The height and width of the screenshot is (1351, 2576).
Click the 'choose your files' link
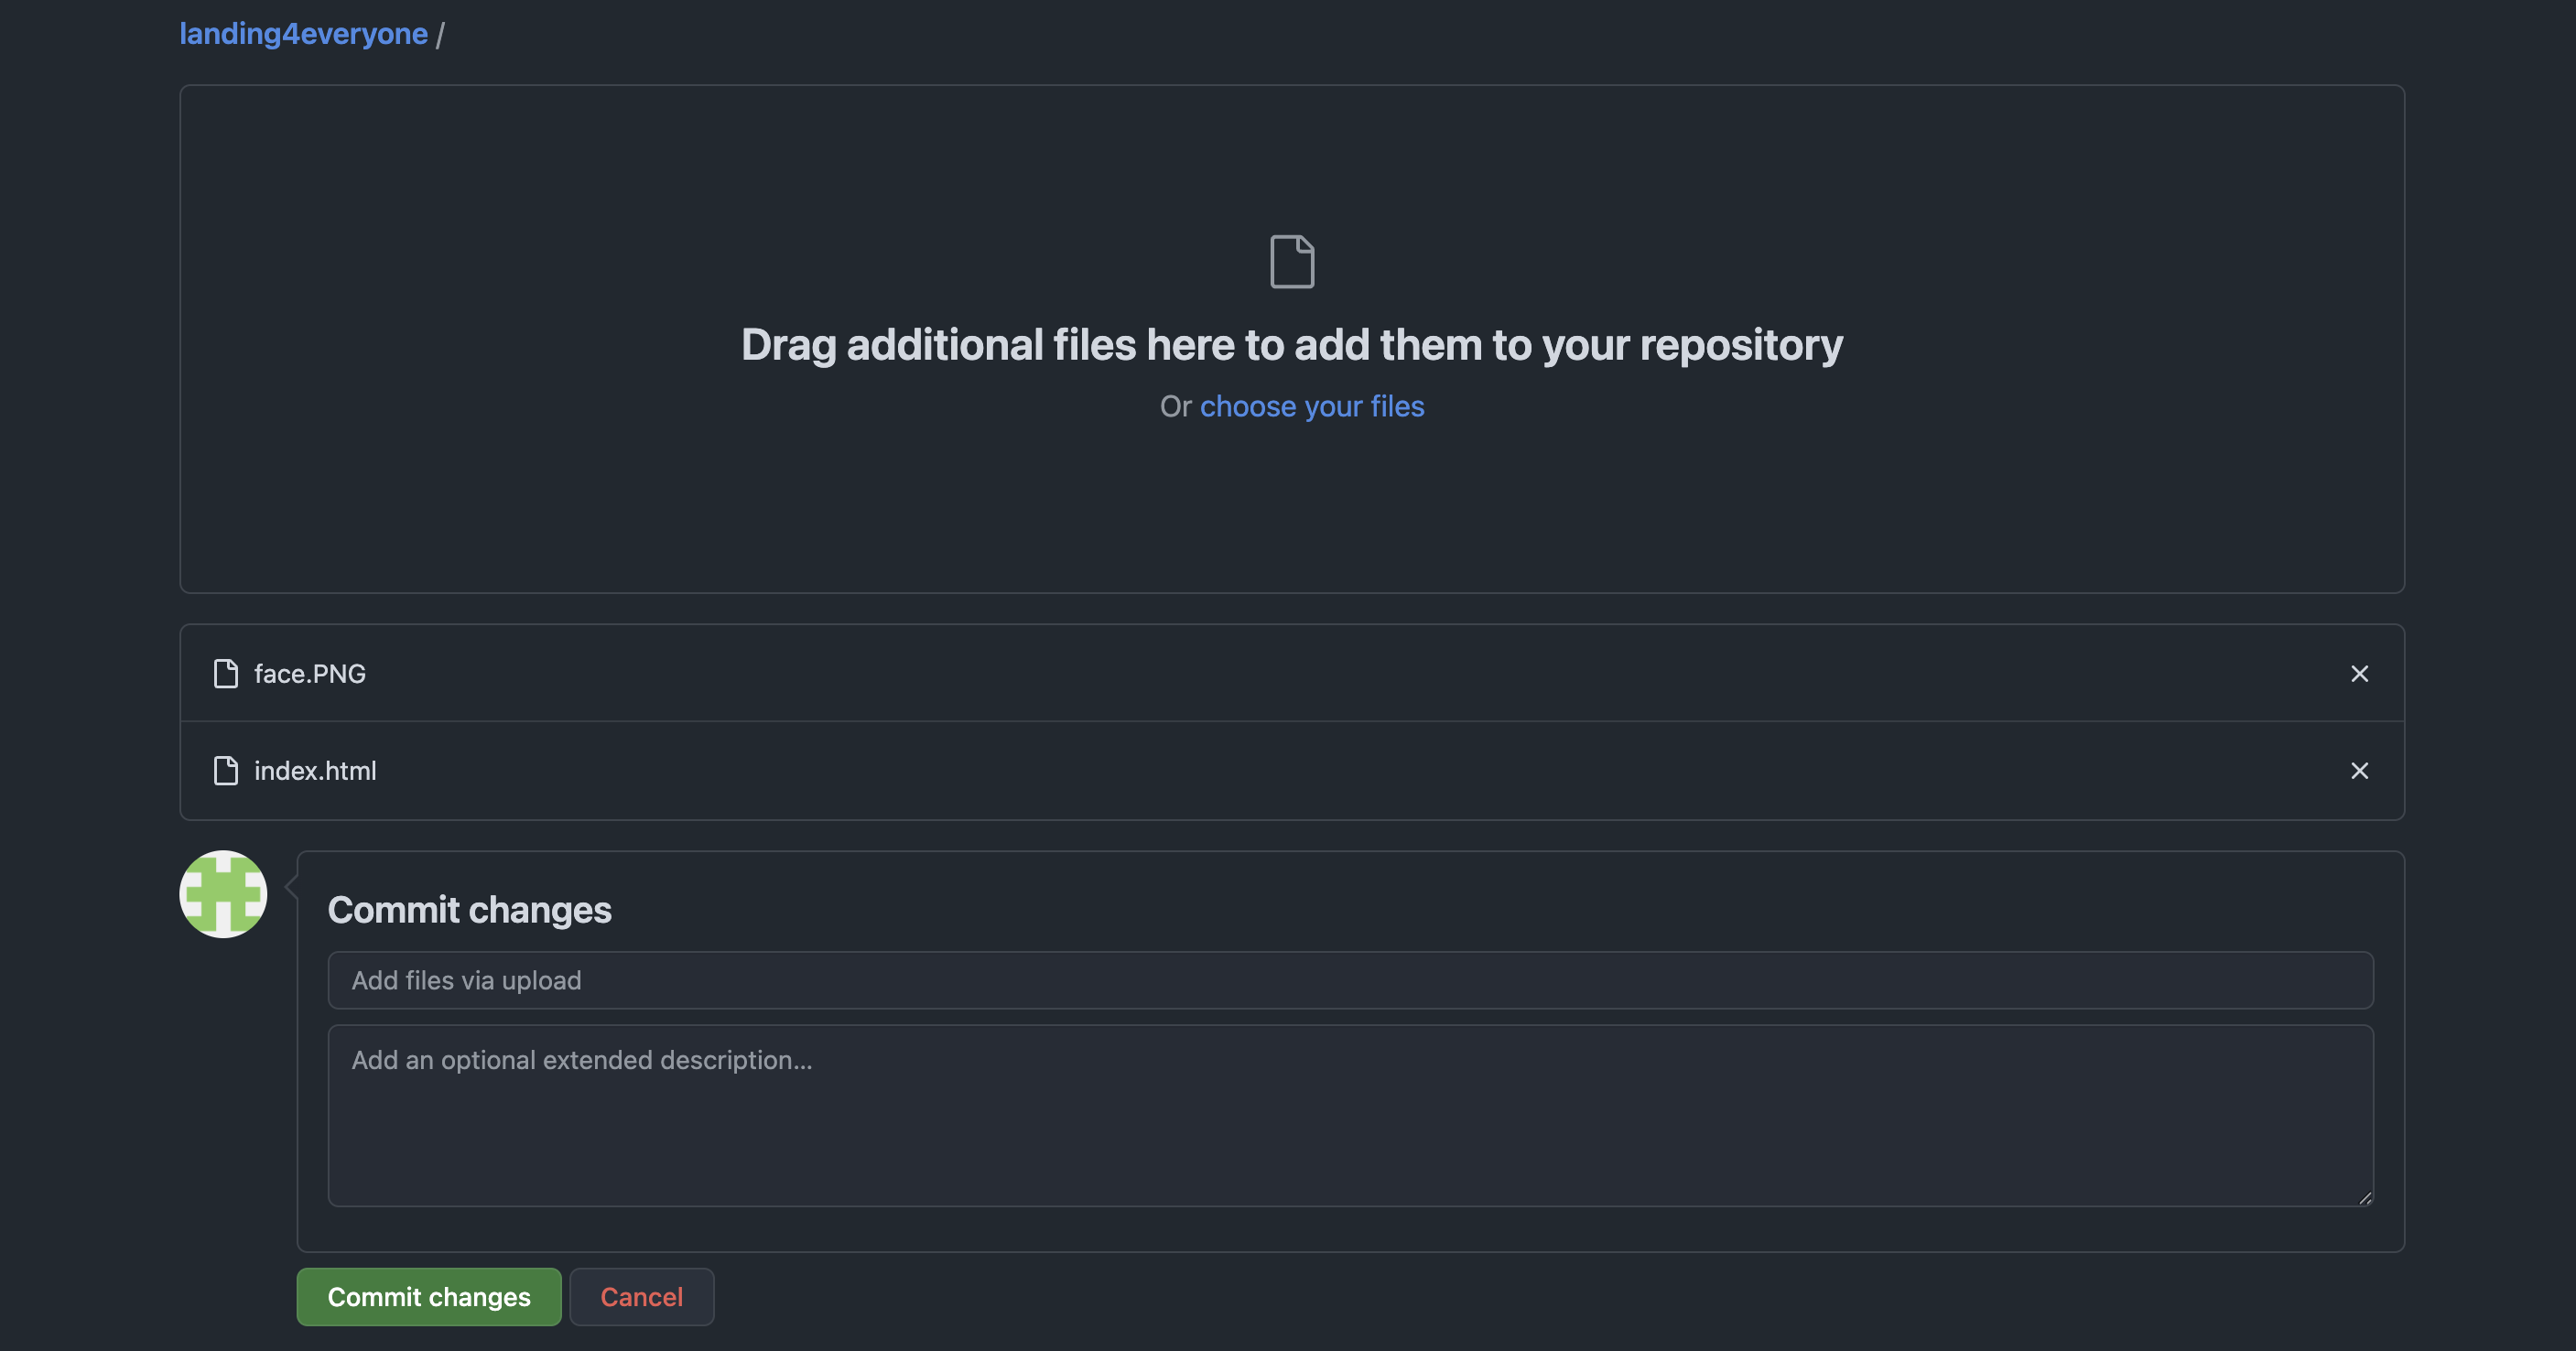pos(1312,406)
